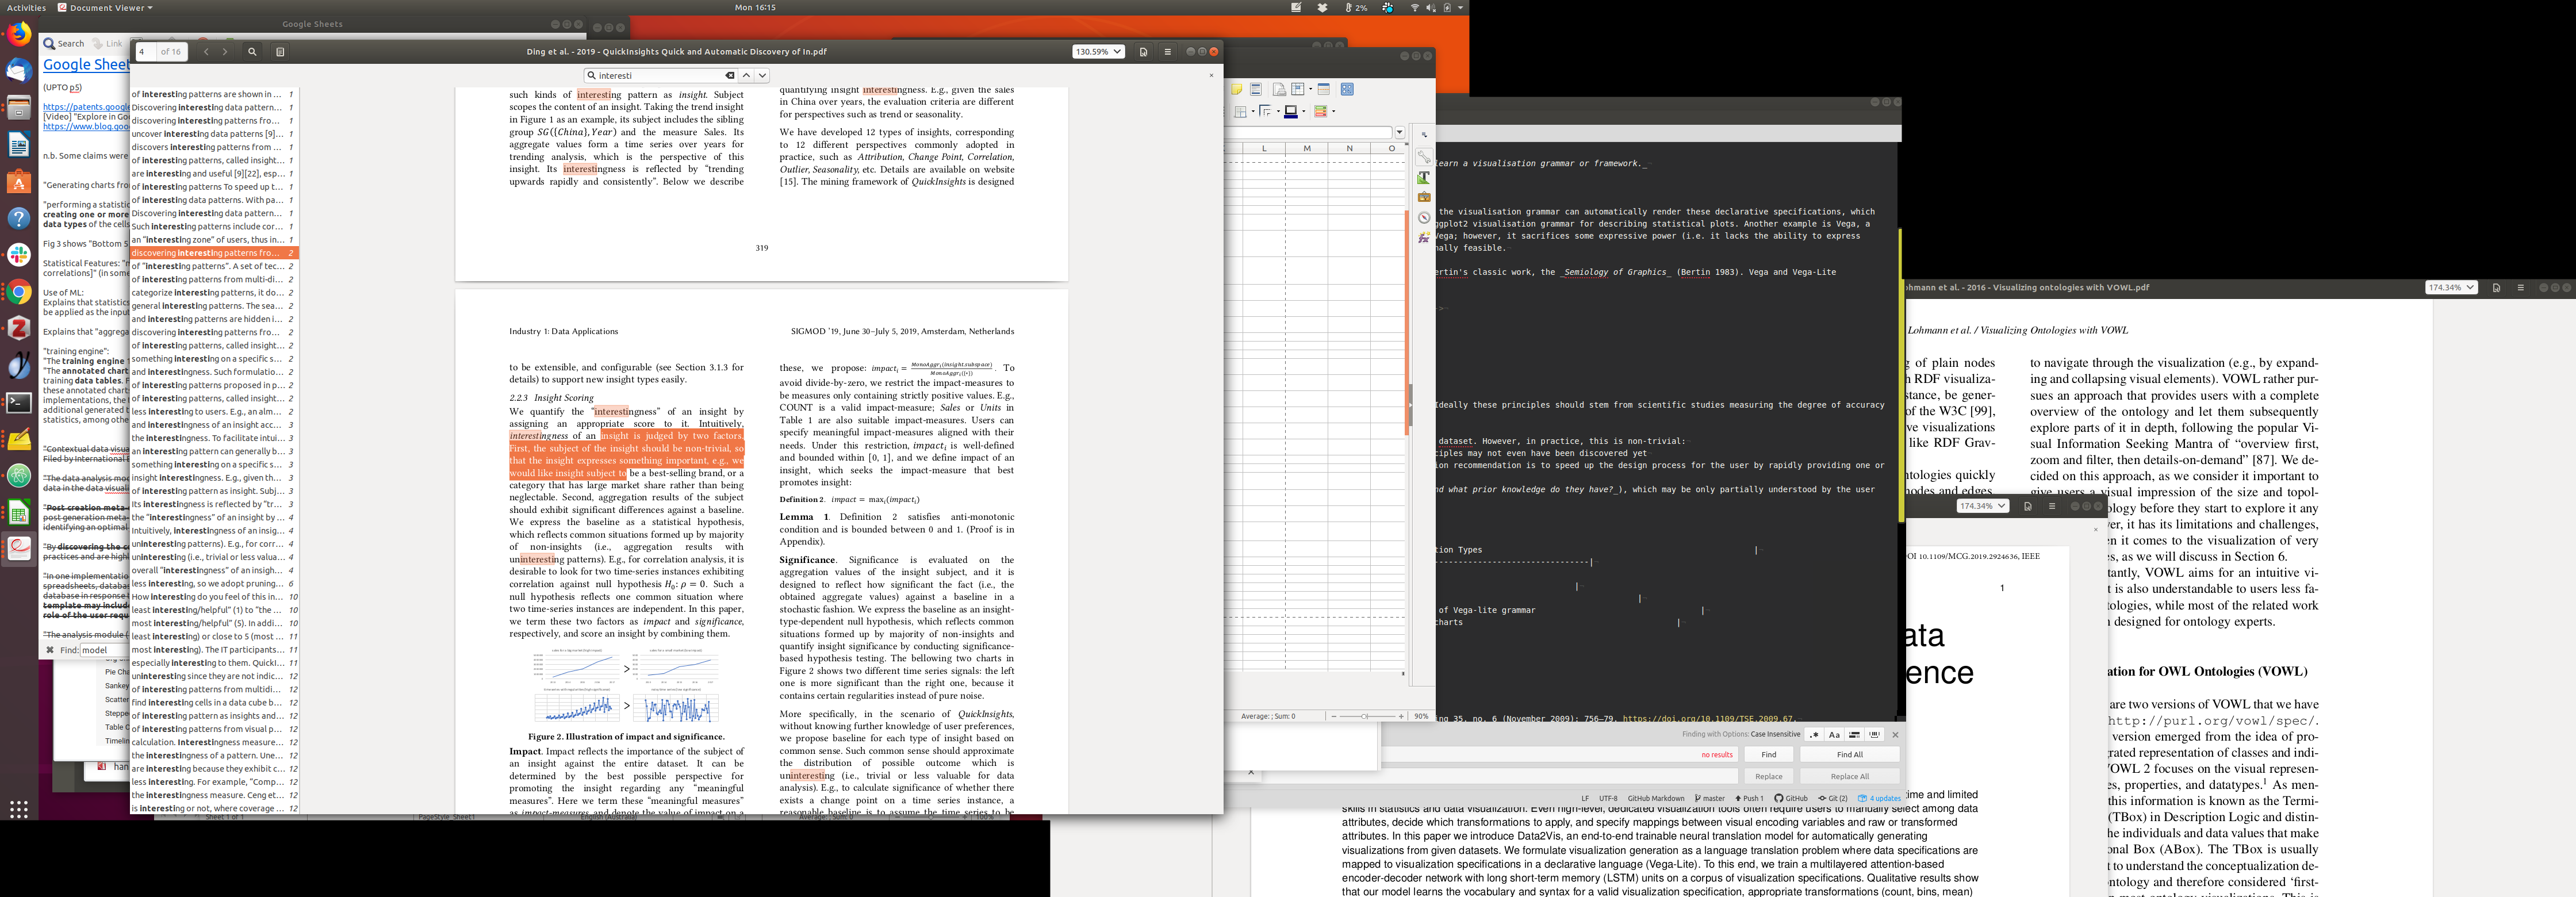Toggle the match case 'Aa' option

coord(1834,734)
